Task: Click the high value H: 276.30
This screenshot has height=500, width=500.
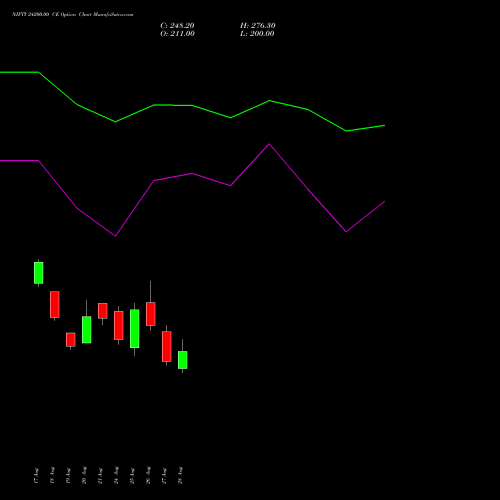Action: pyautogui.click(x=258, y=26)
